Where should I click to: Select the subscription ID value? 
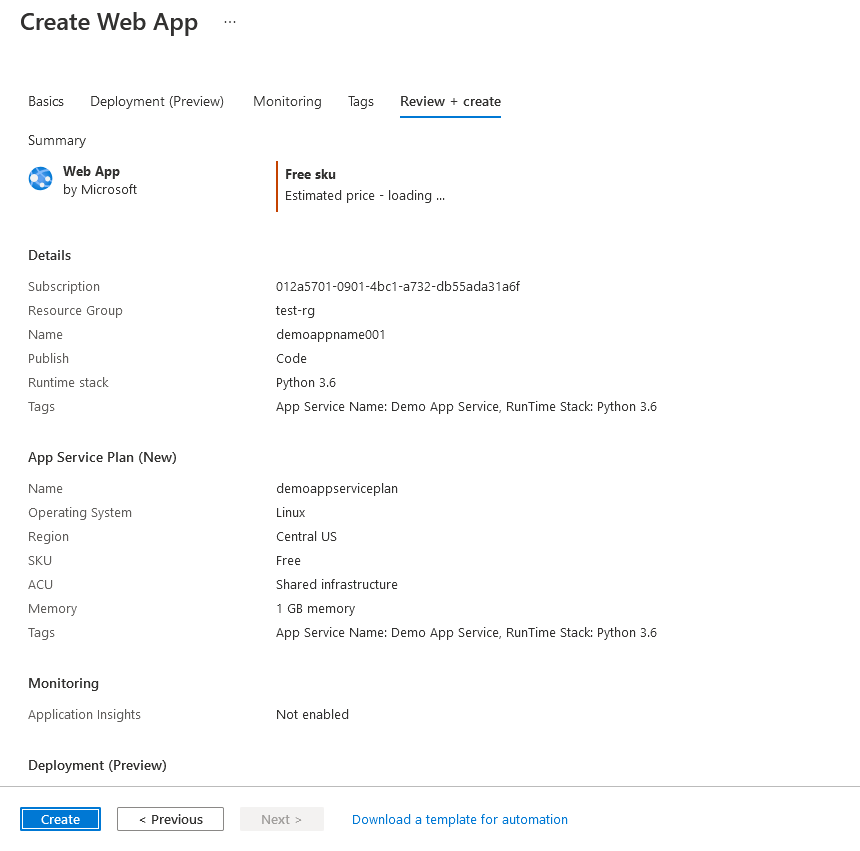(396, 286)
